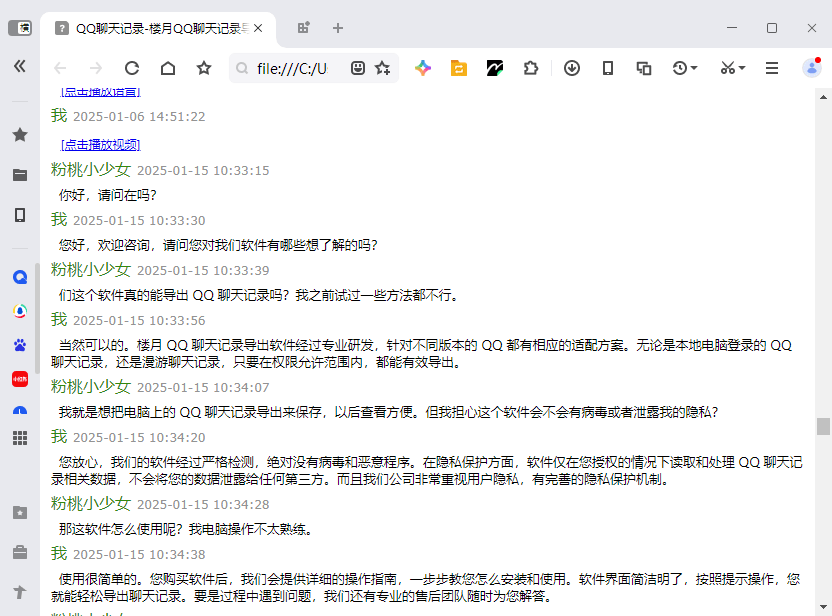The height and width of the screenshot is (616, 832).
Task: Go to browser home page
Action: [x=168, y=68]
